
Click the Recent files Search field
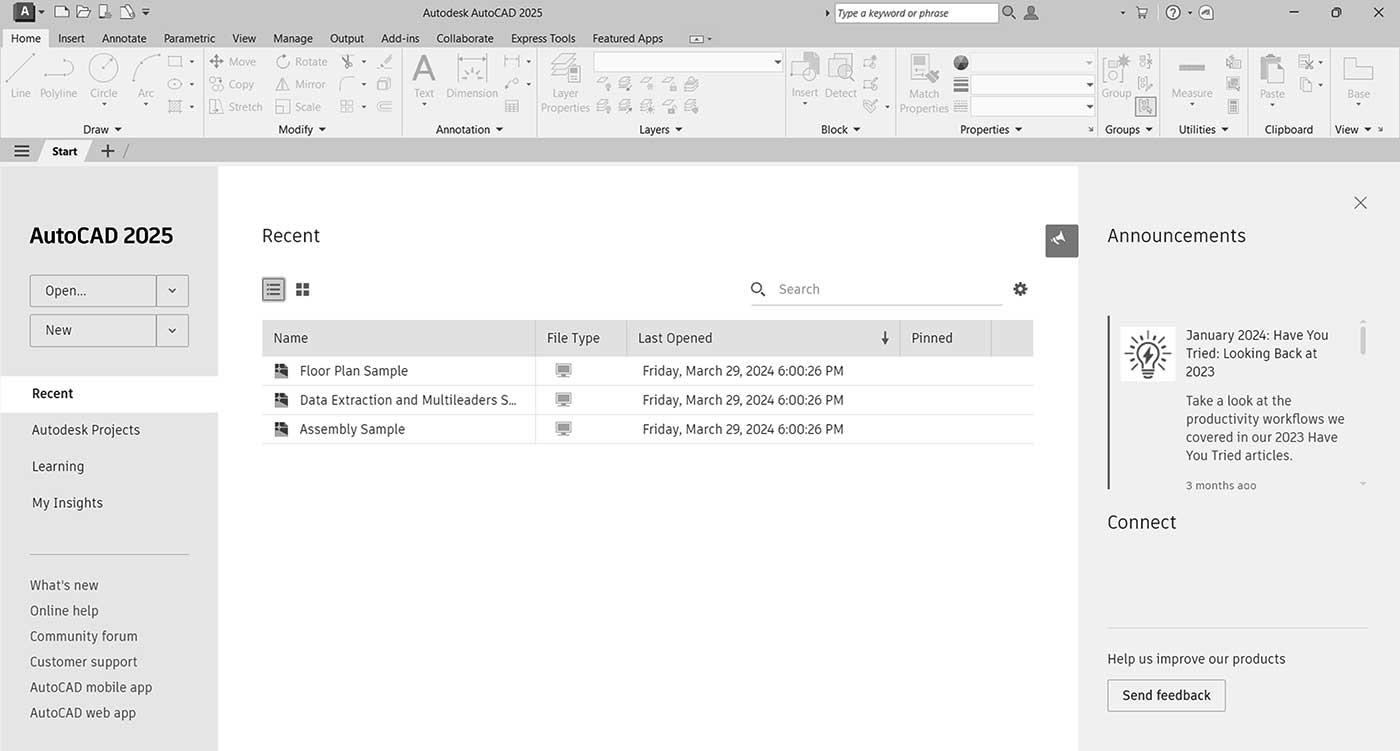click(876, 289)
